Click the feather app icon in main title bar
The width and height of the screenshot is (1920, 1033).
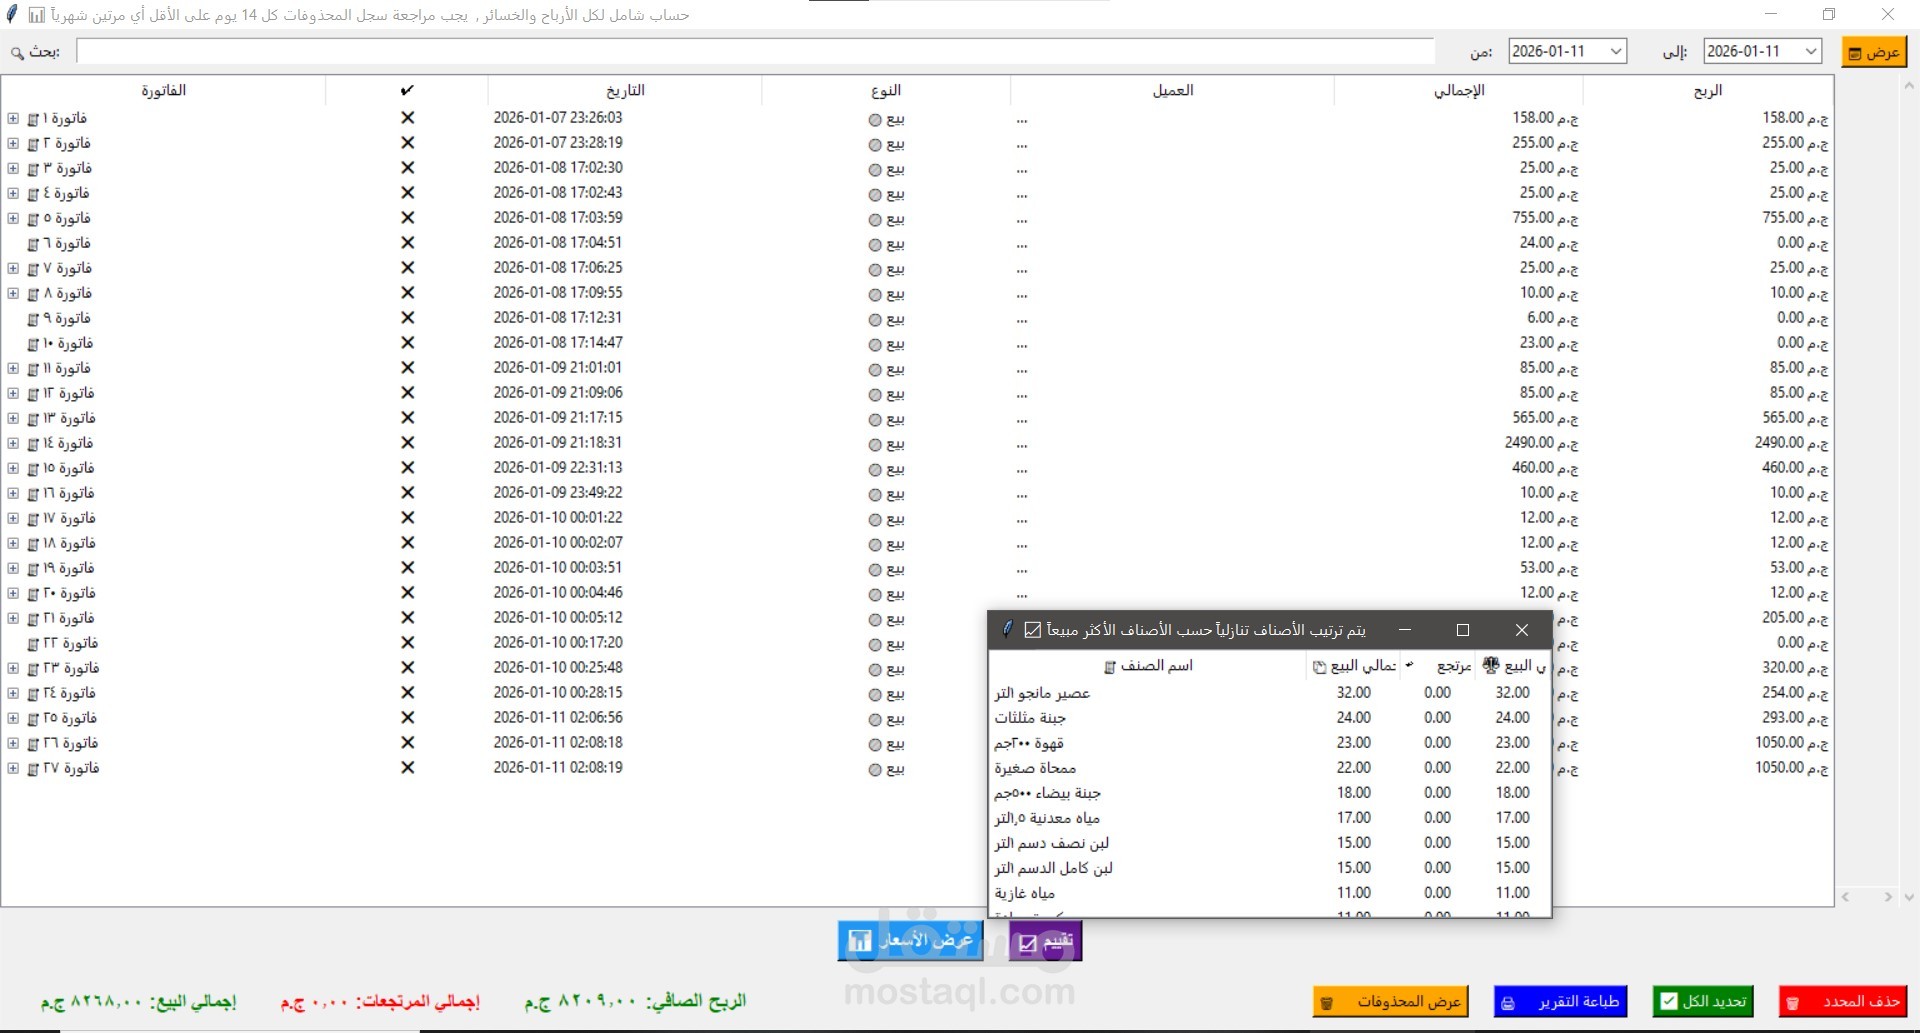pyautogui.click(x=12, y=14)
